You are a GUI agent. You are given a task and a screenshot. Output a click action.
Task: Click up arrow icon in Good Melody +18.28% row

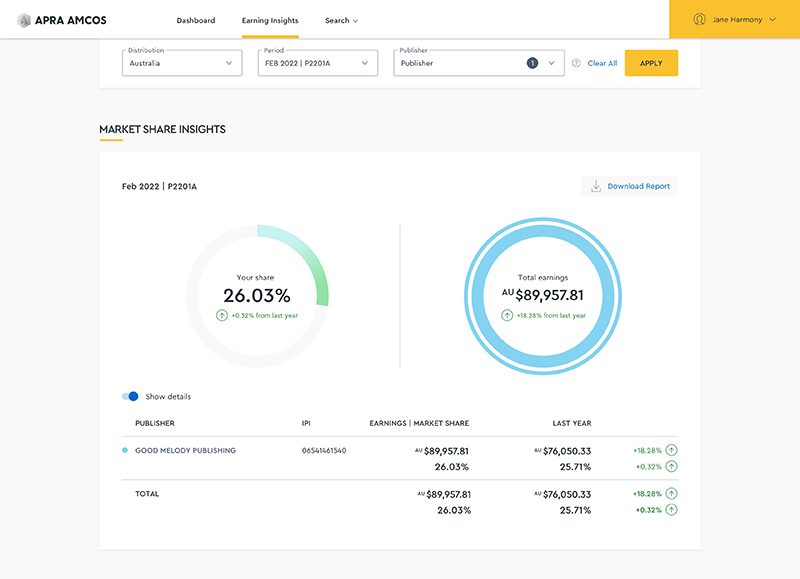click(671, 451)
